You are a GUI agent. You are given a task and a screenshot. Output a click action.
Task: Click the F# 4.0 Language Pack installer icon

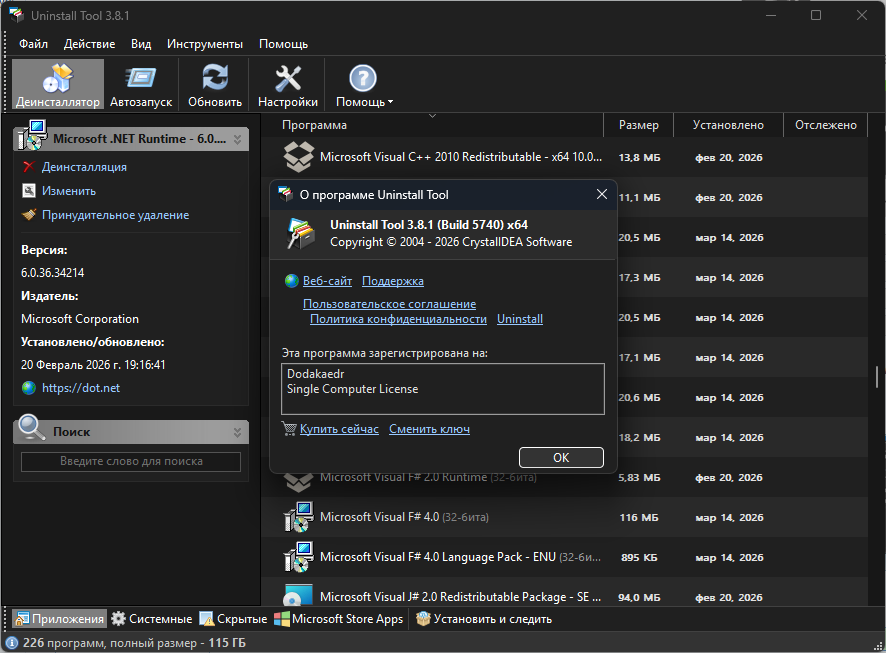298,558
